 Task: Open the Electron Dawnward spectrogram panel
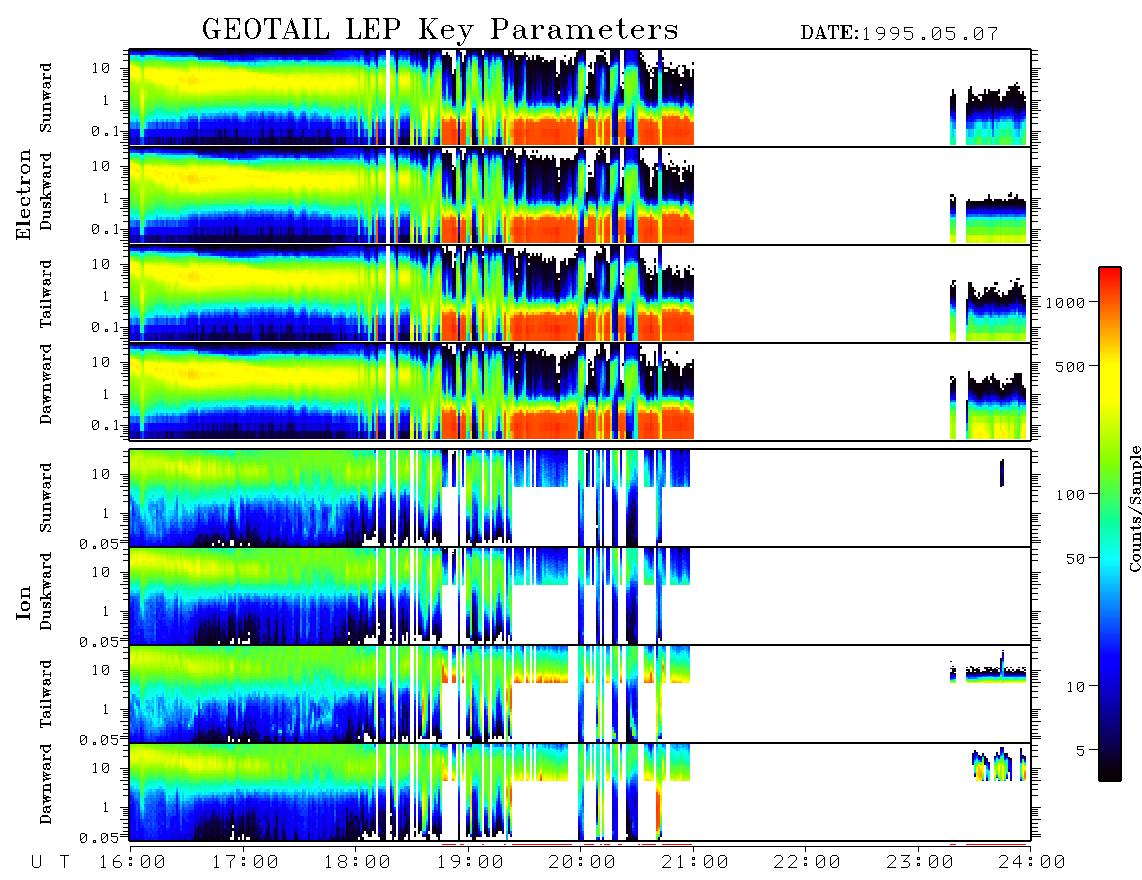click(x=580, y=391)
